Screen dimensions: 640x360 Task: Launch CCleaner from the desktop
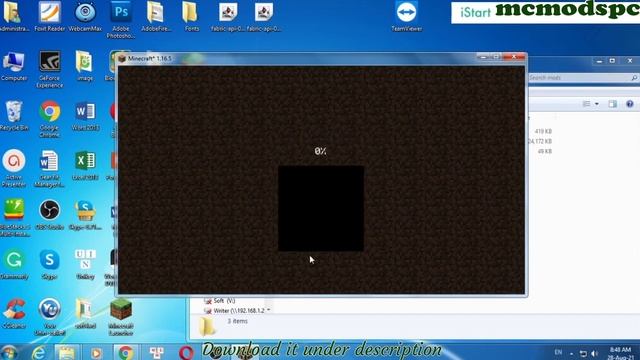tap(14, 314)
